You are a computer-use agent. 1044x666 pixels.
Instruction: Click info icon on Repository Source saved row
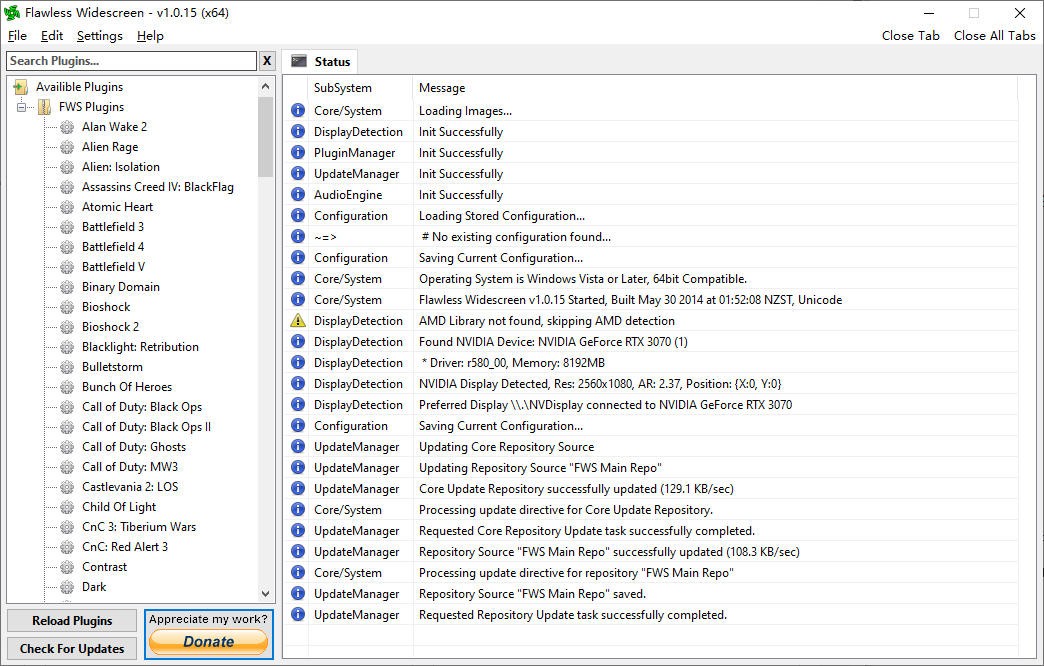click(x=298, y=593)
